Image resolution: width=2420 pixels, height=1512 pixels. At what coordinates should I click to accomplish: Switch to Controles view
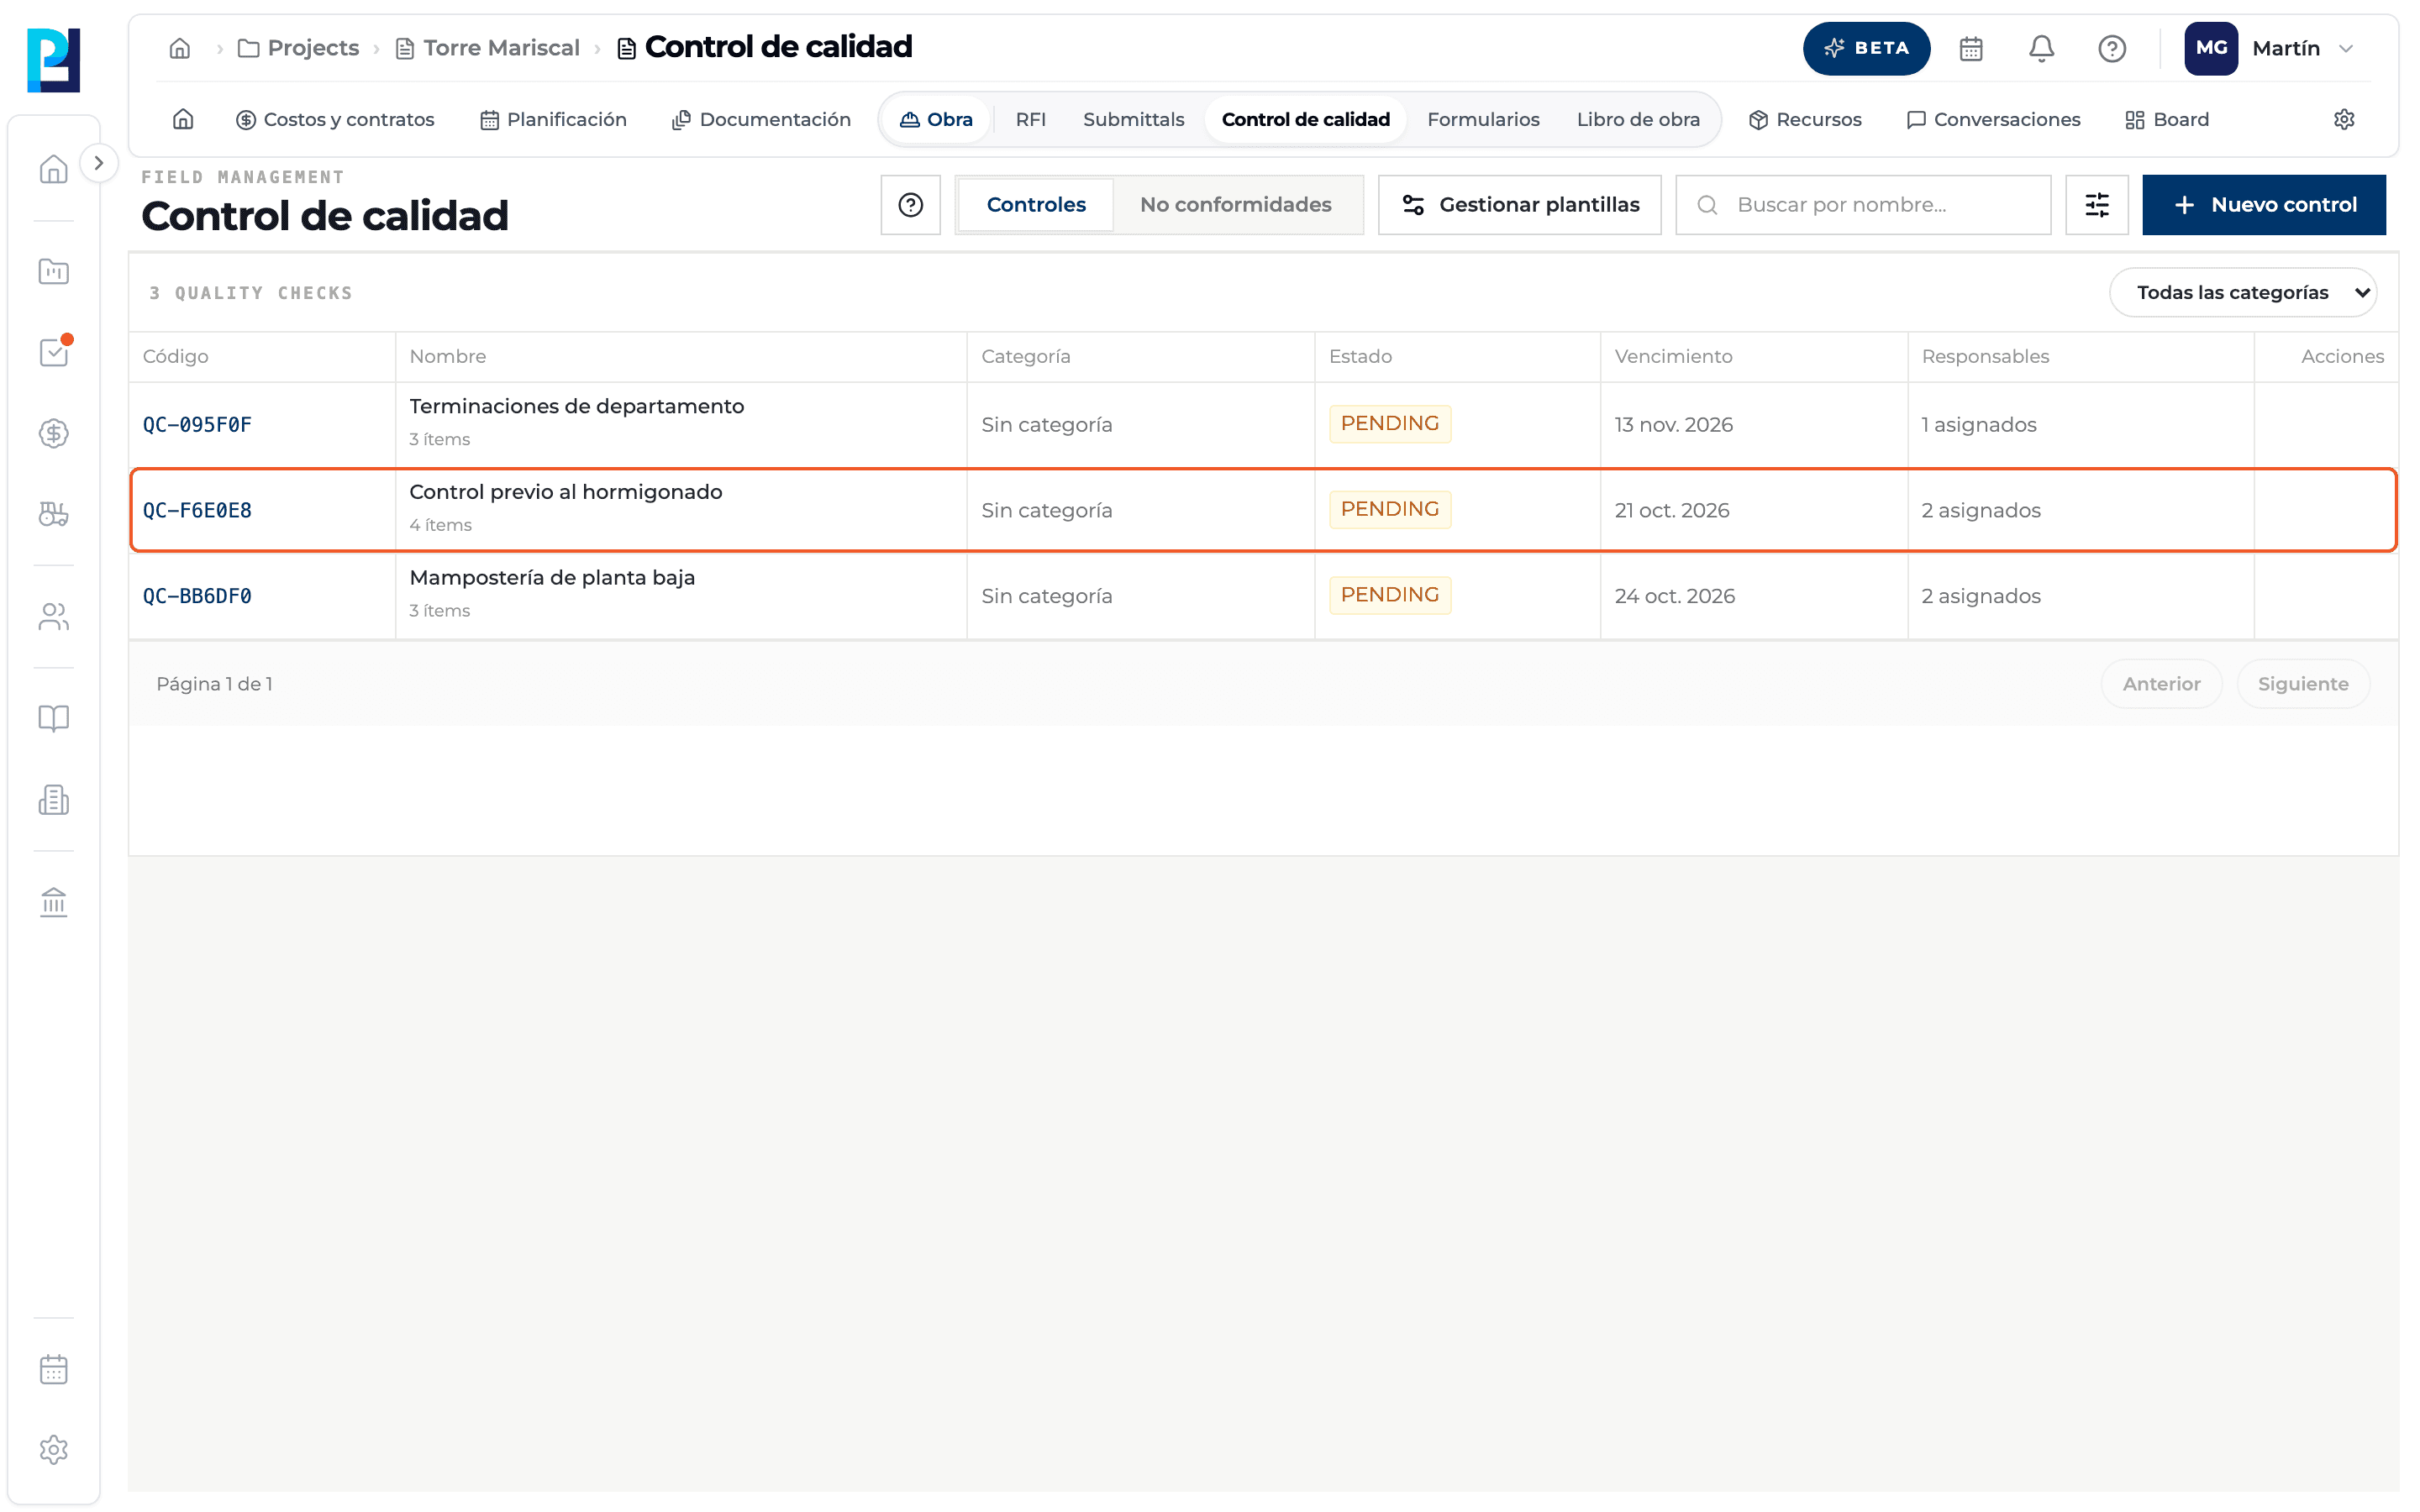tap(1036, 205)
